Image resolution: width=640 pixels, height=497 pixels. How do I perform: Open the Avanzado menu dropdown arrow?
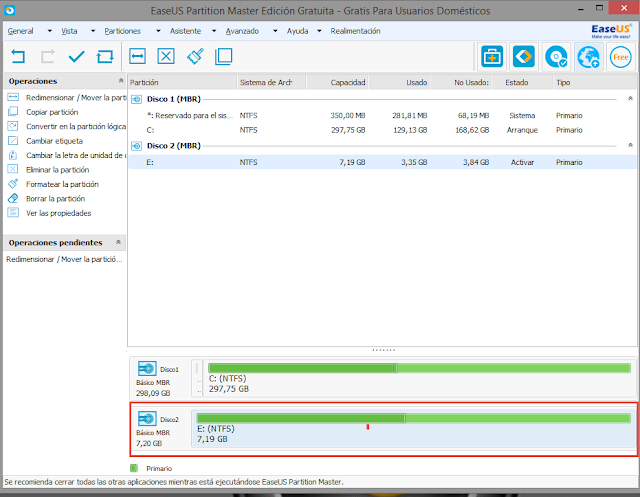tap(275, 31)
